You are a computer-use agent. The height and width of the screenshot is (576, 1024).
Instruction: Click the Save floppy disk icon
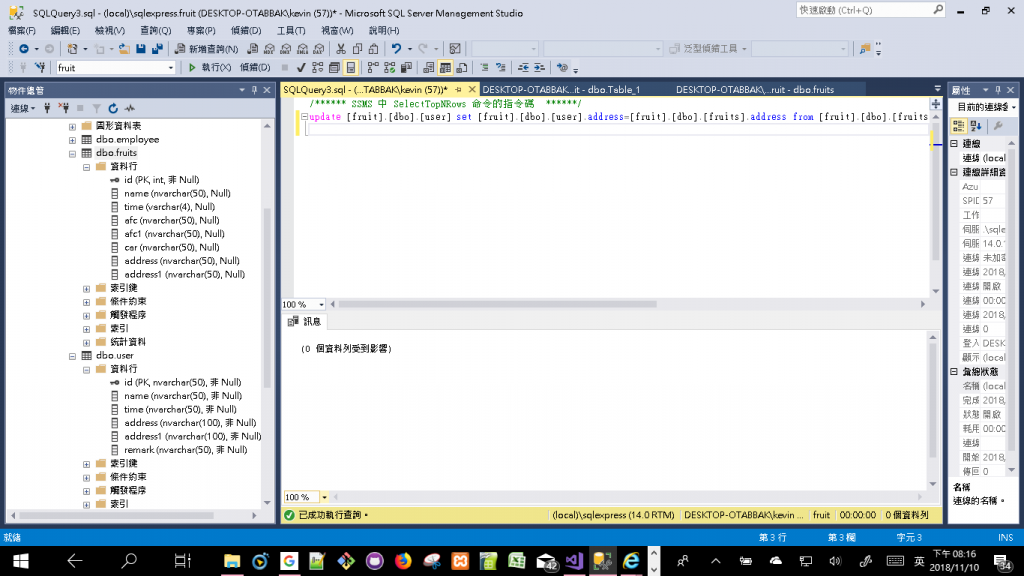point(140,49)
